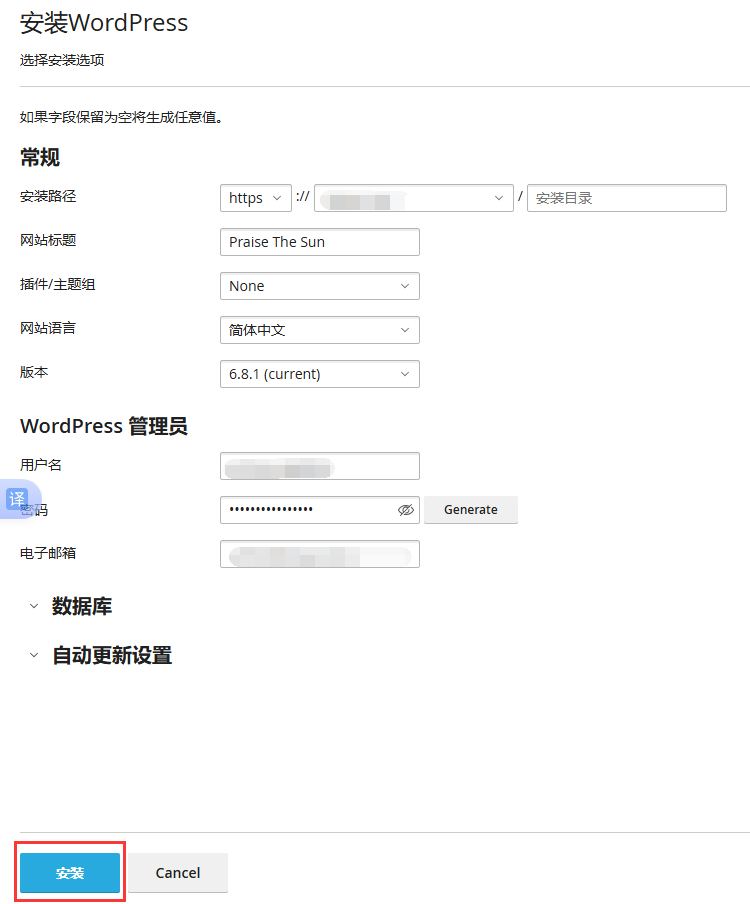This screenshot has width=750, height=904.
Task: Click the Cancel button
Action: pos(178,873)
